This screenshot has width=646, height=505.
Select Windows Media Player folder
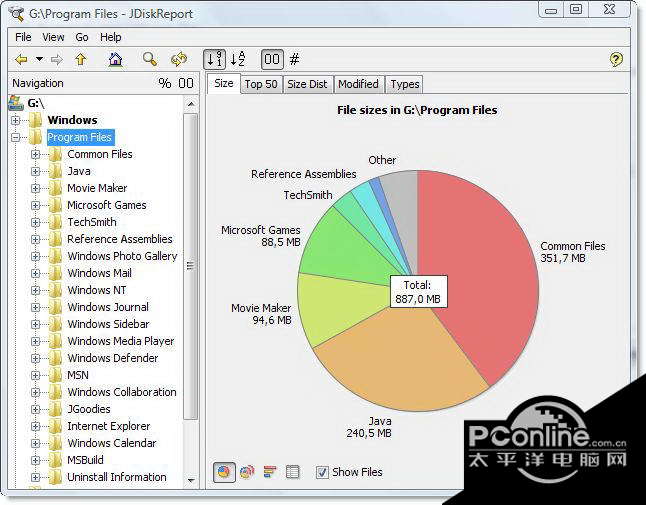121,341
